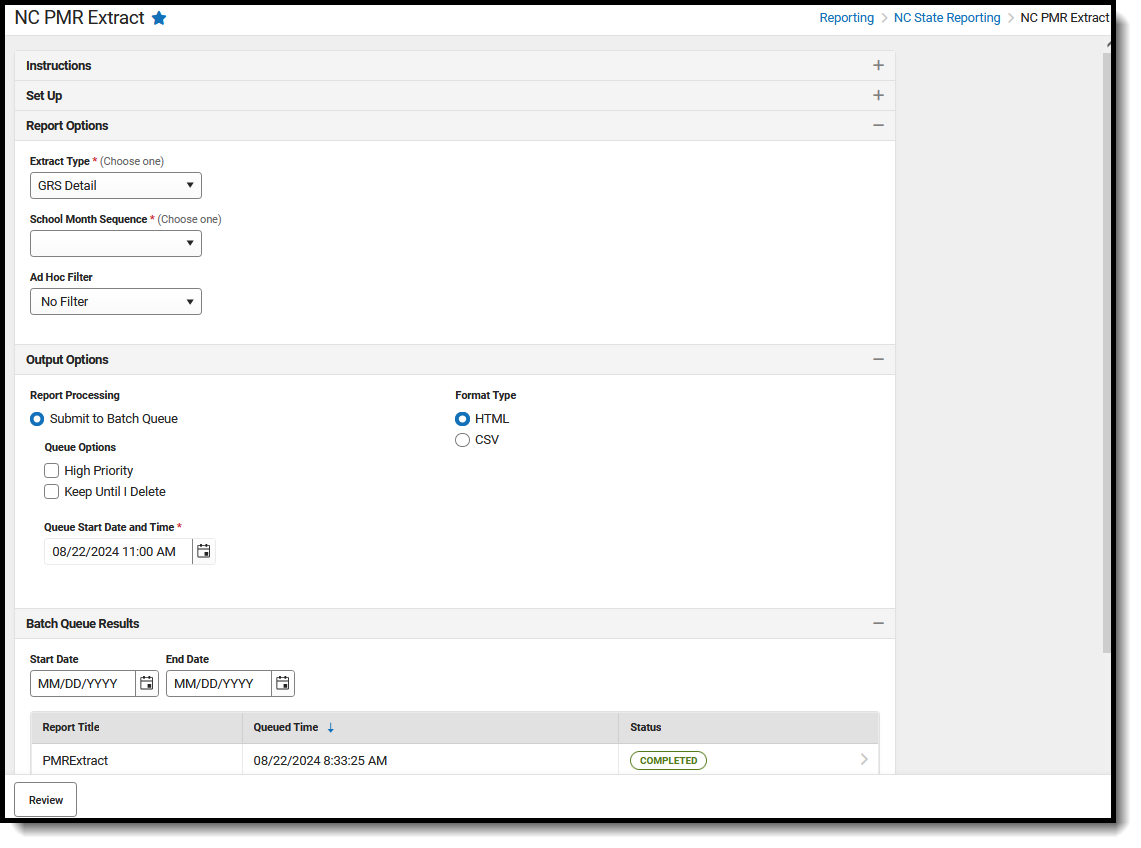
Task: Click the Report Title column header
Action: point(136,727)
